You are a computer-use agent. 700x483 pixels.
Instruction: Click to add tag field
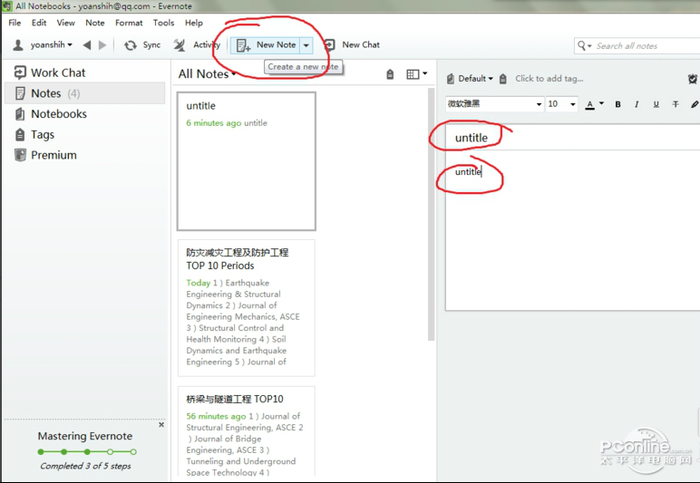549,79
